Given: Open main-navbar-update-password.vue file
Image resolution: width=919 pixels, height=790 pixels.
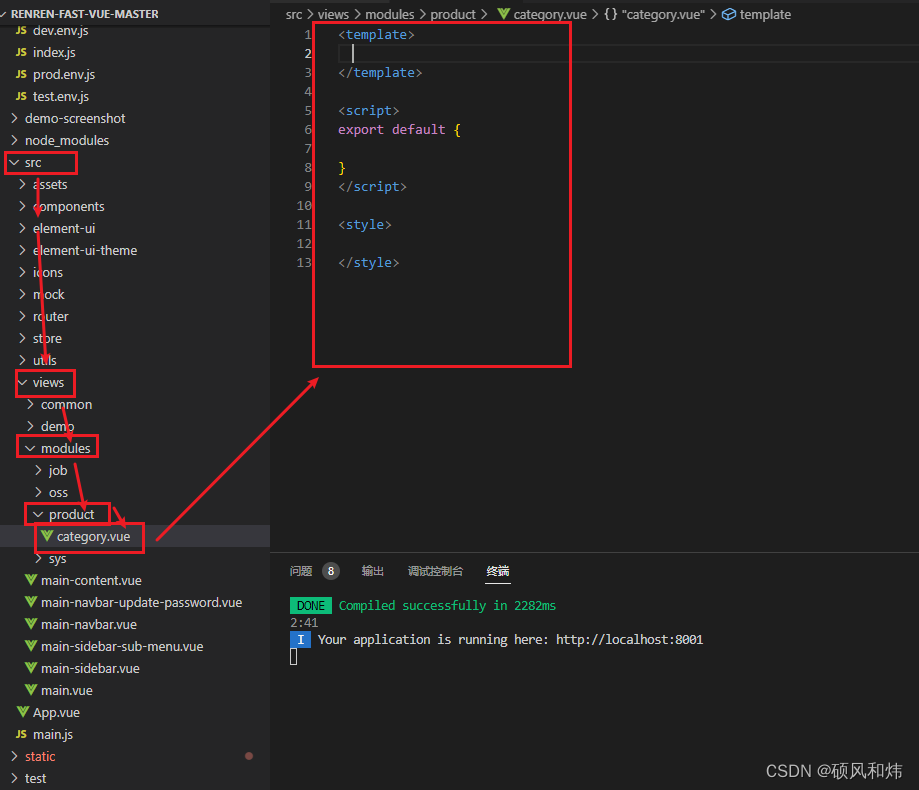Looking at the screenshot, I should 141,602.
